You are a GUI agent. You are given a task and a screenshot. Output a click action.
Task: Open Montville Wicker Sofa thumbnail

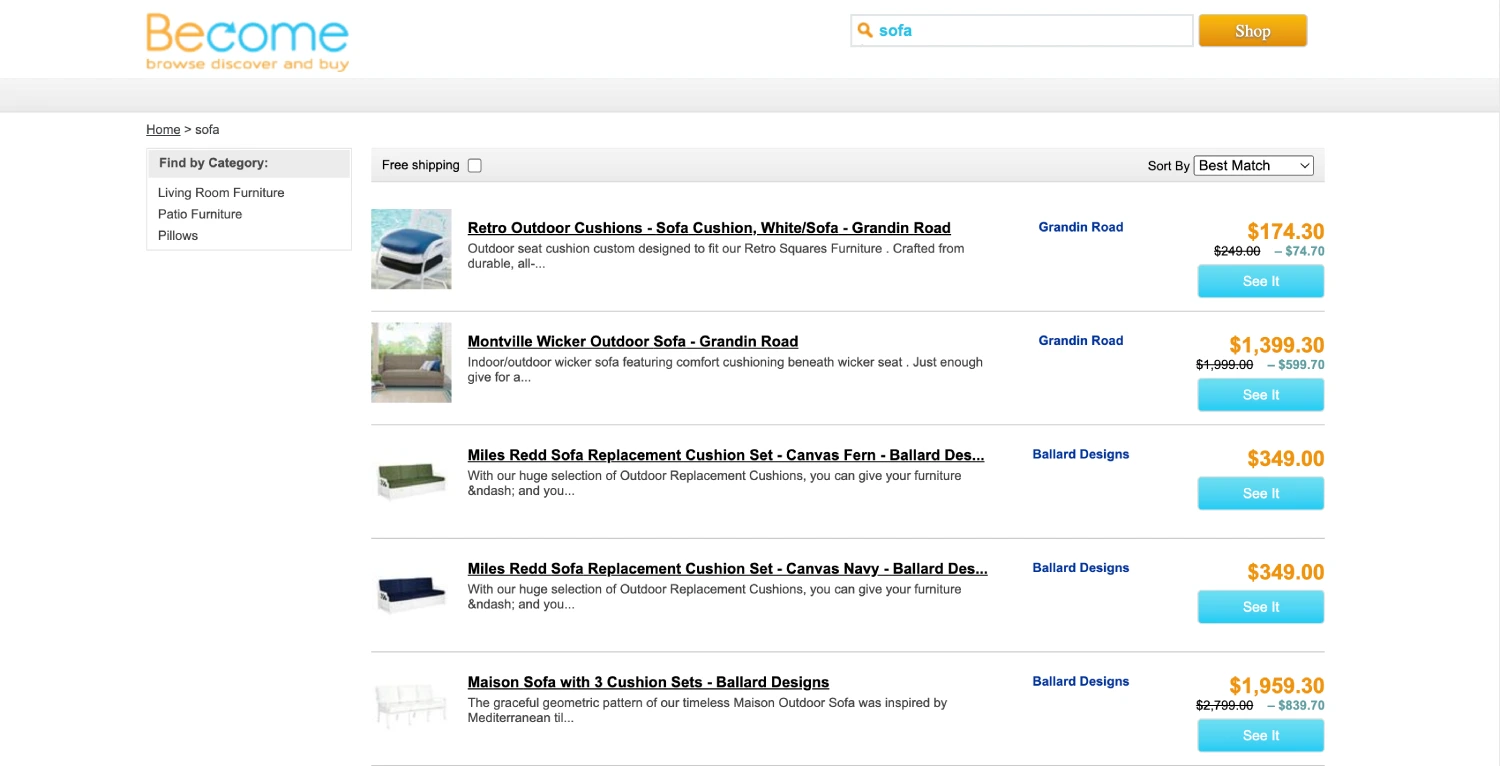point(411,362)
